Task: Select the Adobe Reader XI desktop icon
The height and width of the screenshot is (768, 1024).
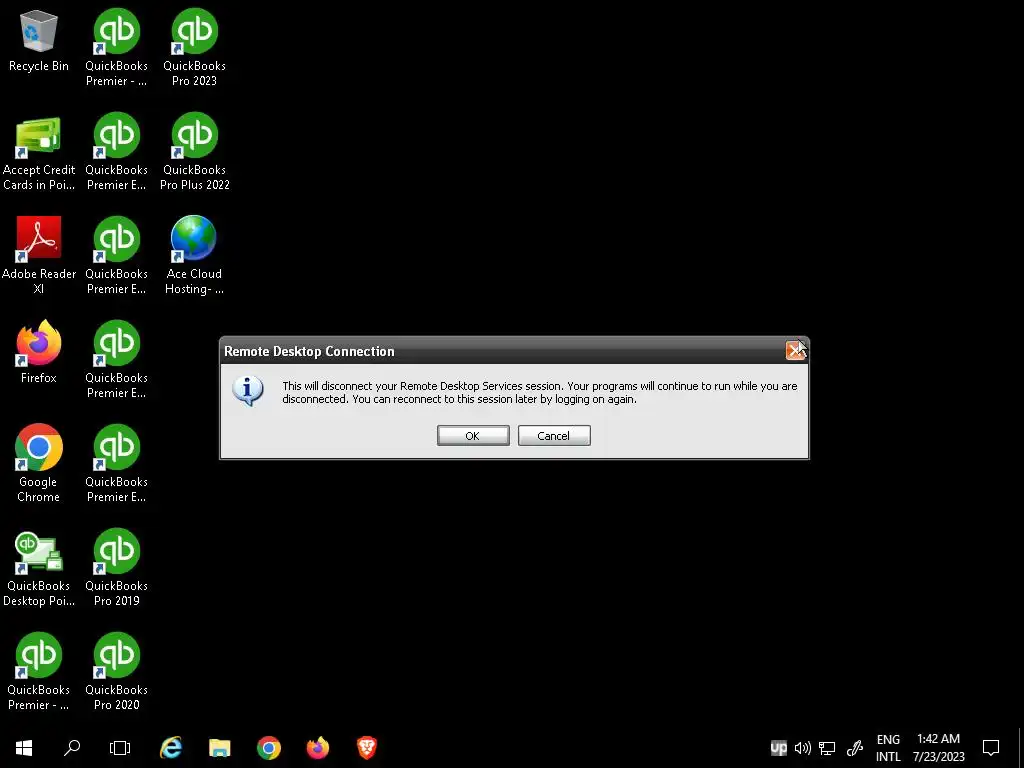Action: (x=39, y=255)
